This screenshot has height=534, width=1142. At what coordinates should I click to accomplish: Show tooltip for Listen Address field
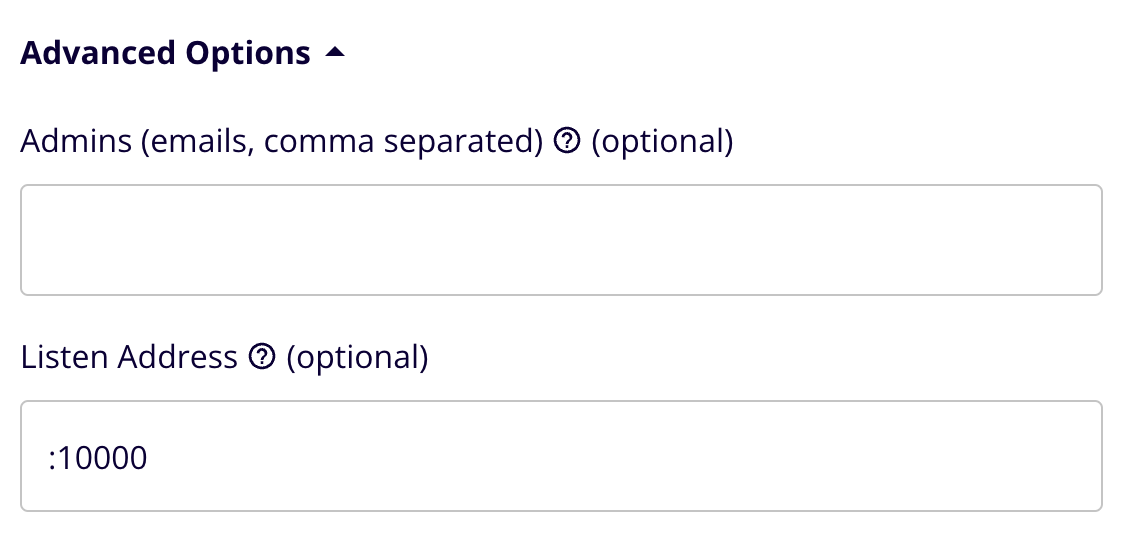click(262, 358)
